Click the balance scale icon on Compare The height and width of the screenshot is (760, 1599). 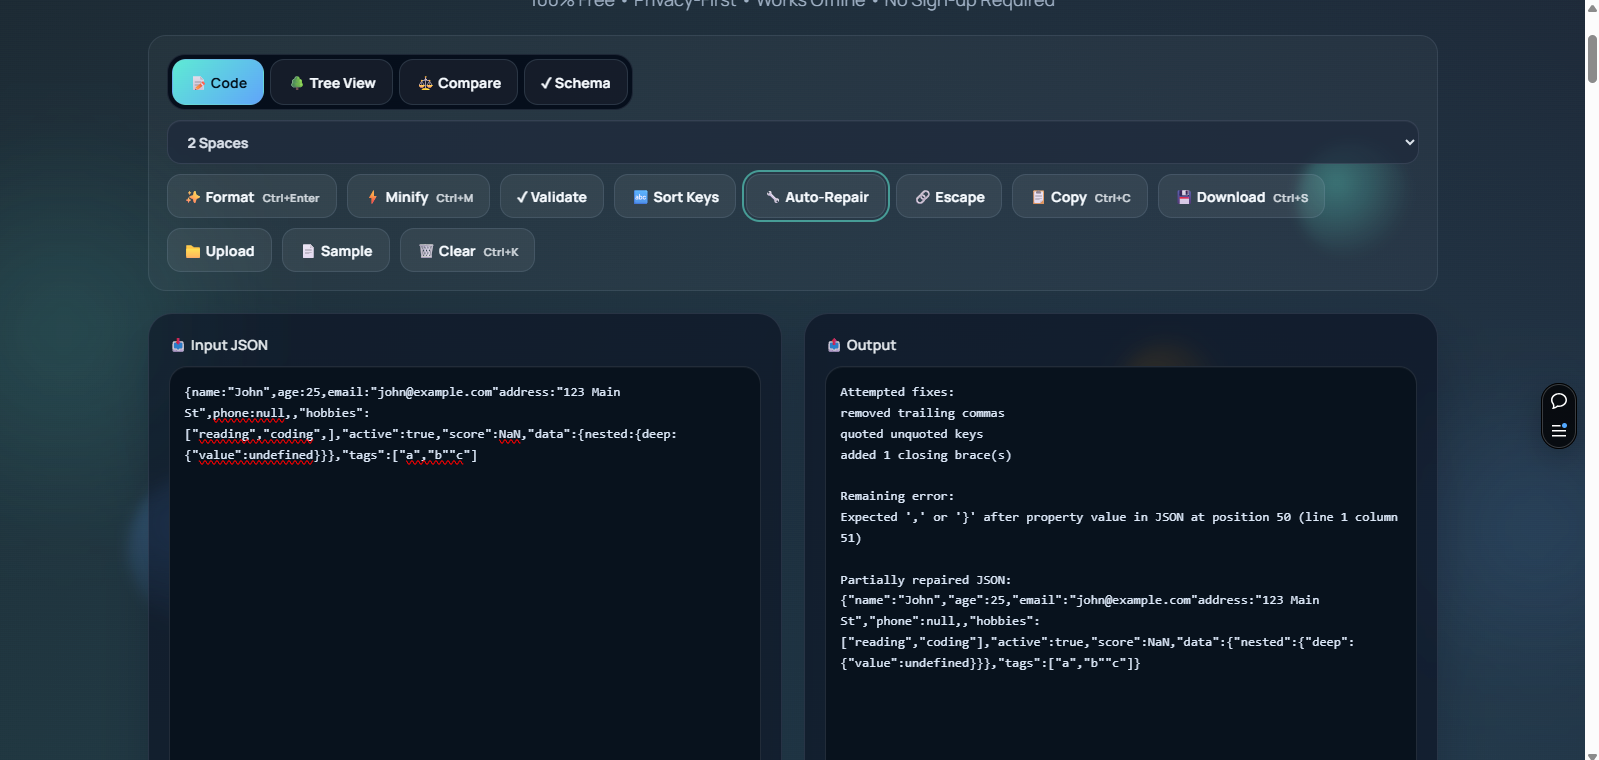point(425,83)
